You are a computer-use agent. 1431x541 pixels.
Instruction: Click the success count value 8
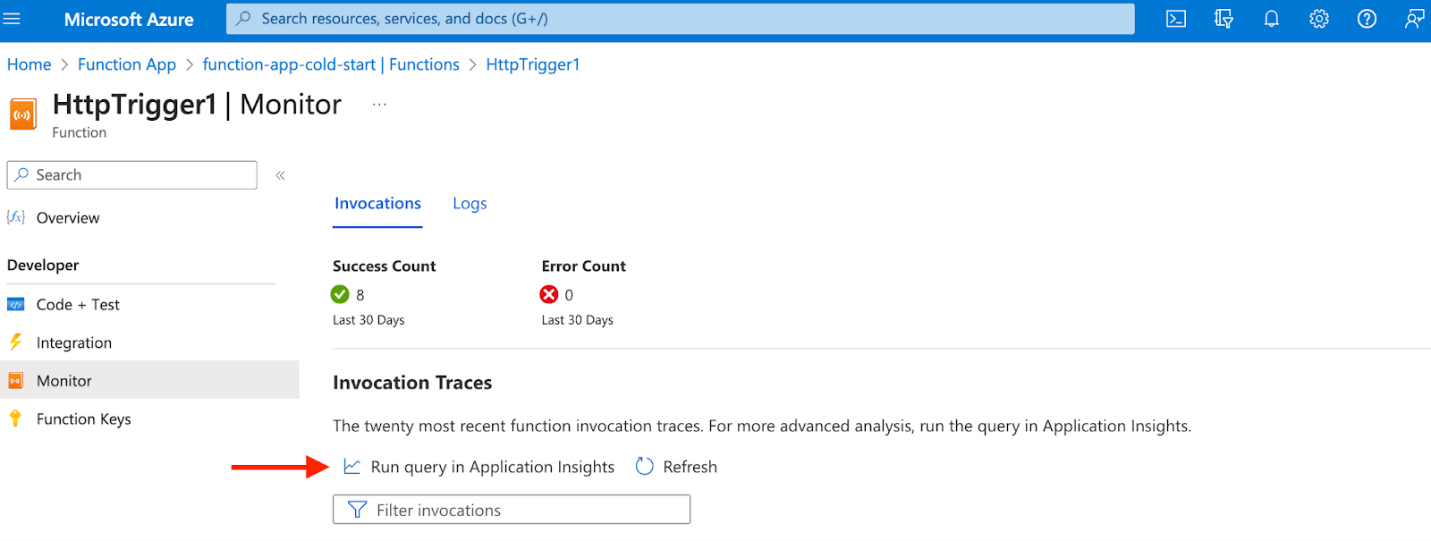pyautogui.click(x=360, y=295)
